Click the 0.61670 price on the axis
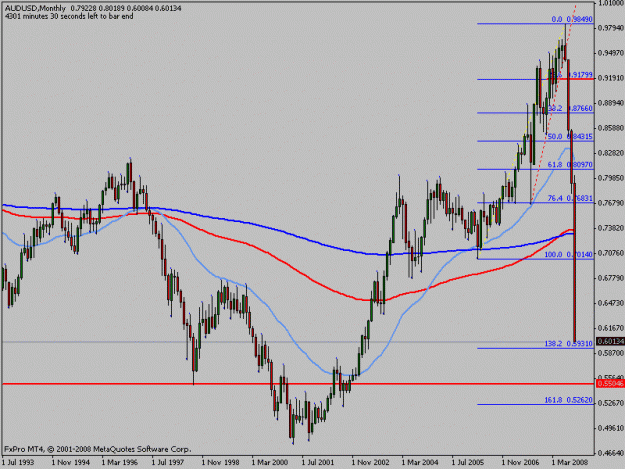 coord(611,328)
